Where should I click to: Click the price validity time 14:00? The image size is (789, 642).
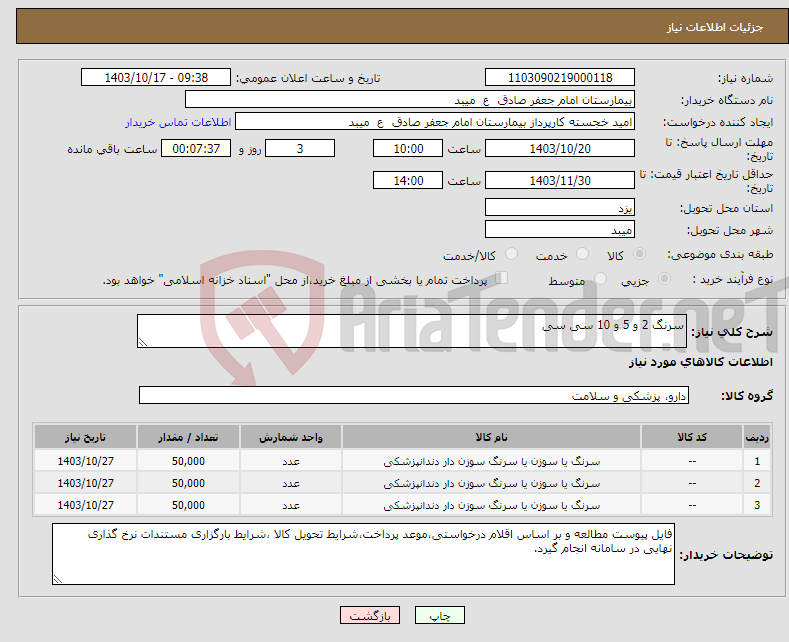(408, 180)
